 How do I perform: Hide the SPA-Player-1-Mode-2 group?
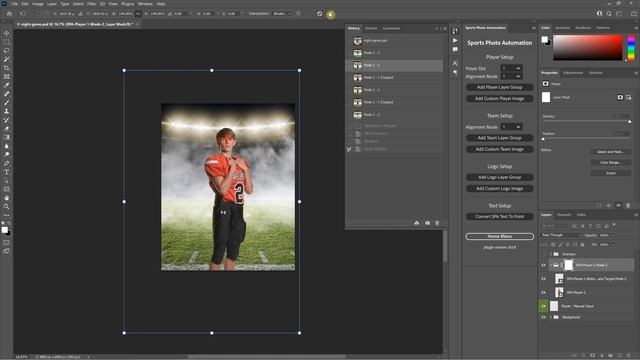coord(543,265)
